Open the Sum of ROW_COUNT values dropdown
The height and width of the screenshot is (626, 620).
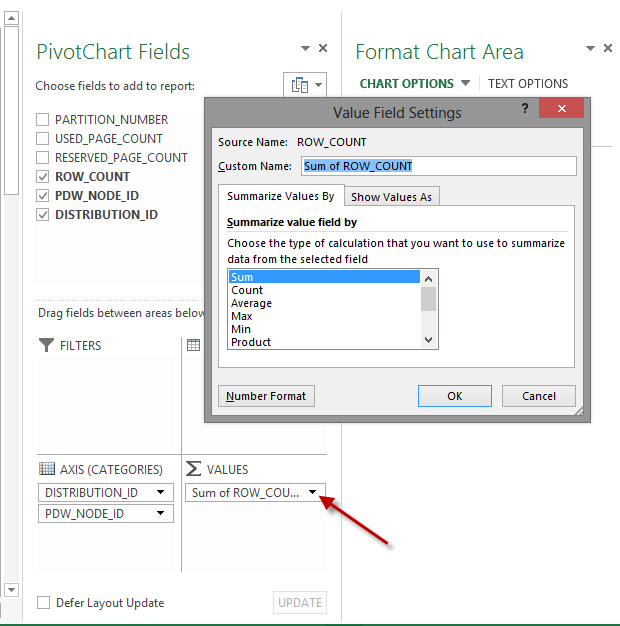312,492
